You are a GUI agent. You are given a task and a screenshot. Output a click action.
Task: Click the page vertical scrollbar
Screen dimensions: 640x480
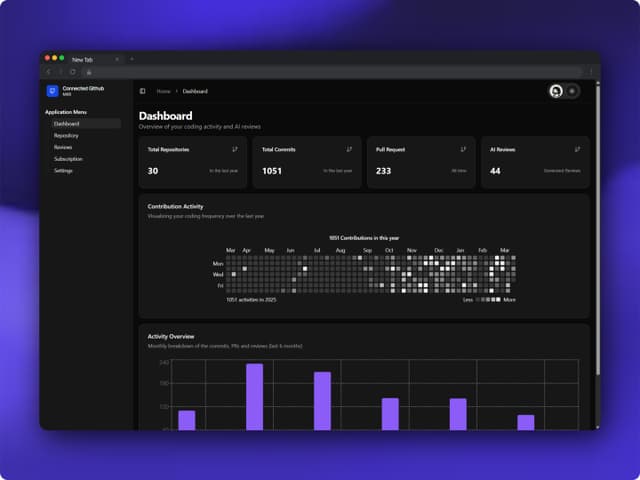[598, 229]
